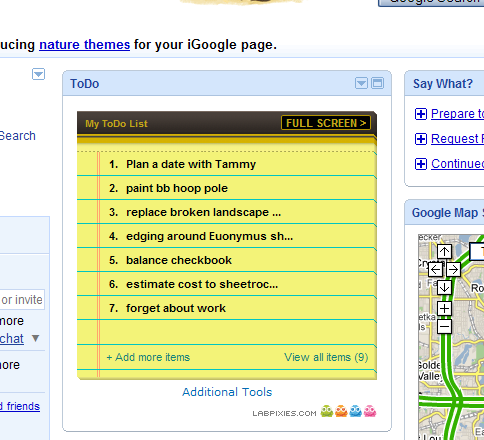Click the Say What? gadget title
484x440 pixels.
click(443, 84)
